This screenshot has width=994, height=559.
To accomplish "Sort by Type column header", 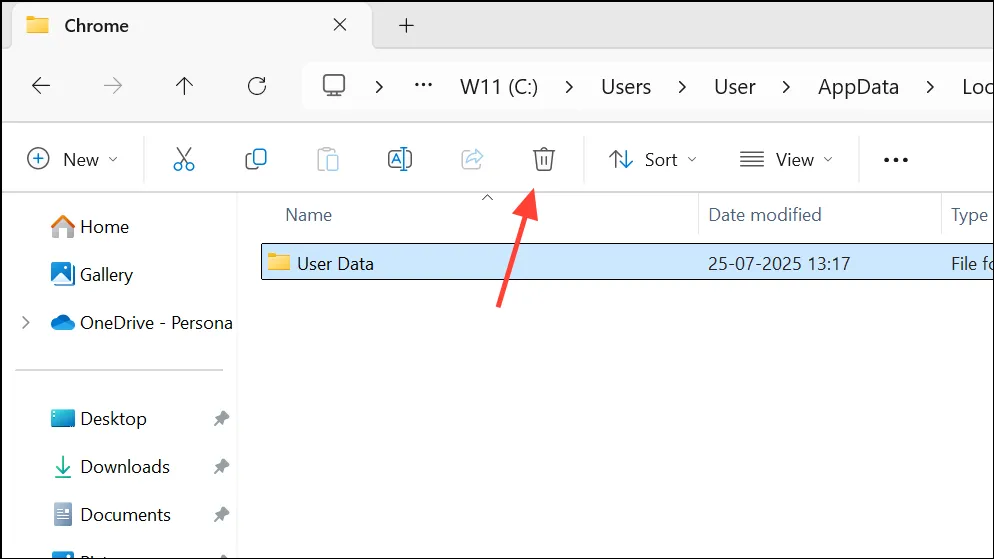I will (x=968, y=214).
